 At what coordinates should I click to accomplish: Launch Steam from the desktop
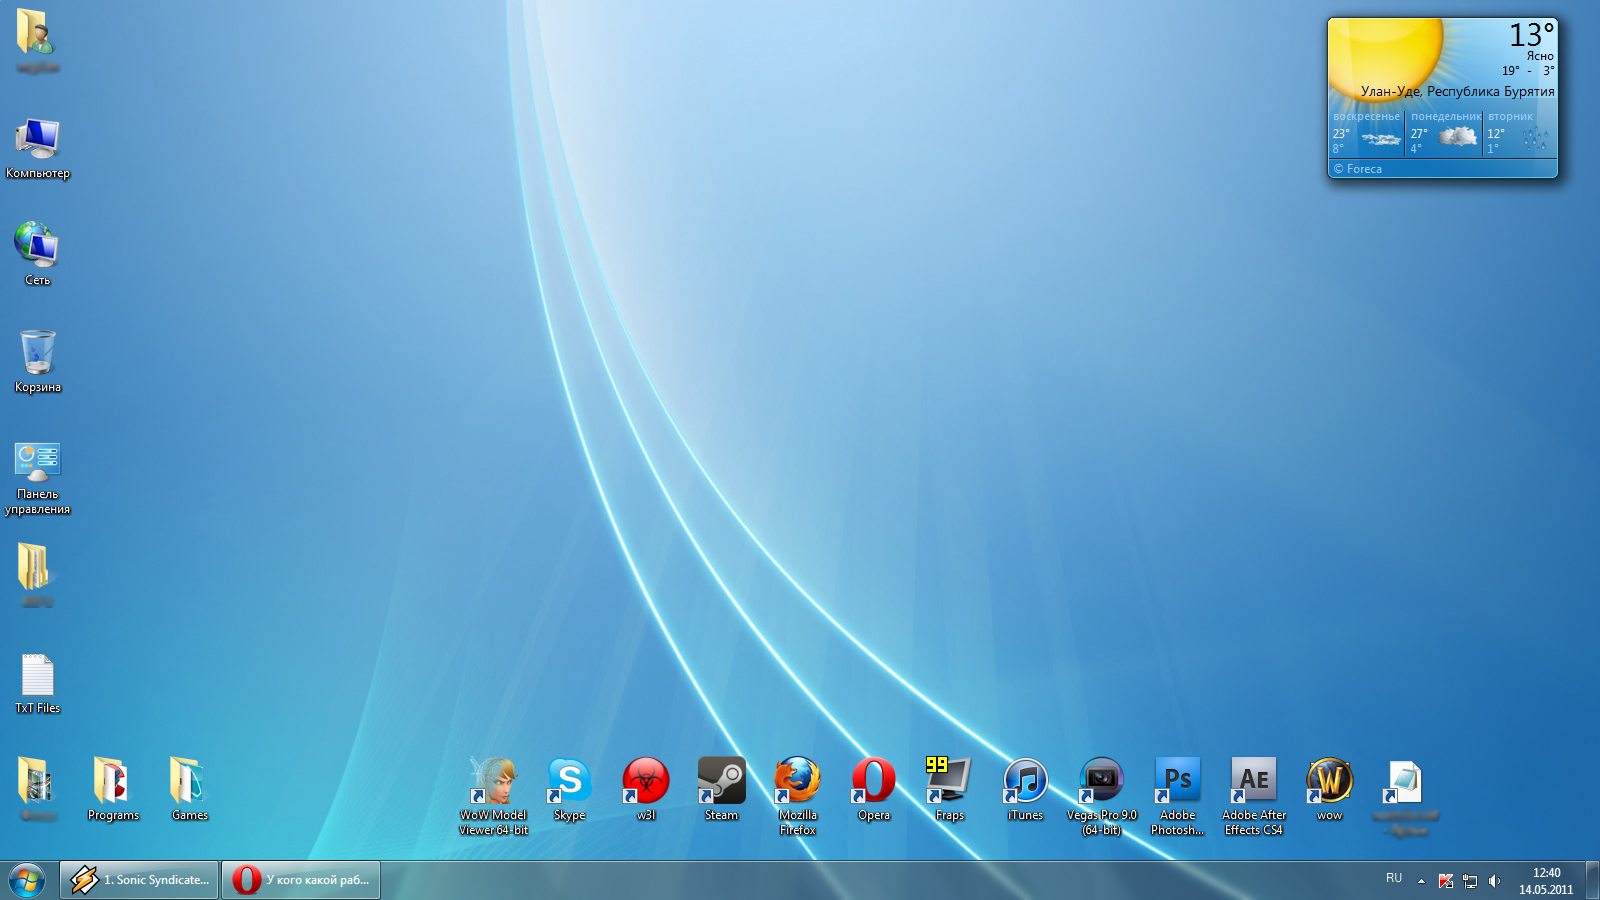721,782
